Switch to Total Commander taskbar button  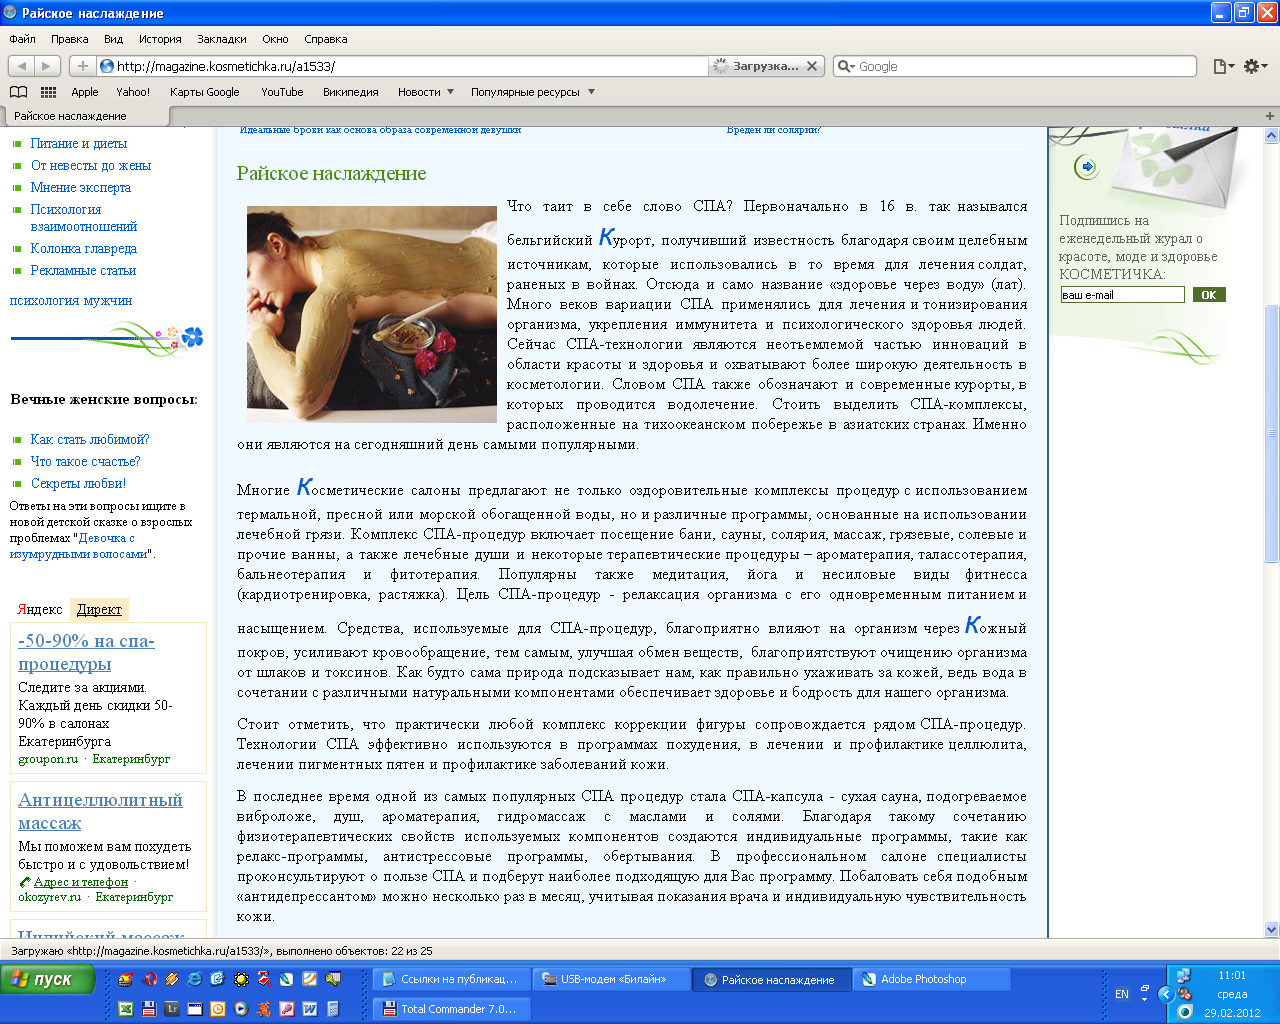451,1009
